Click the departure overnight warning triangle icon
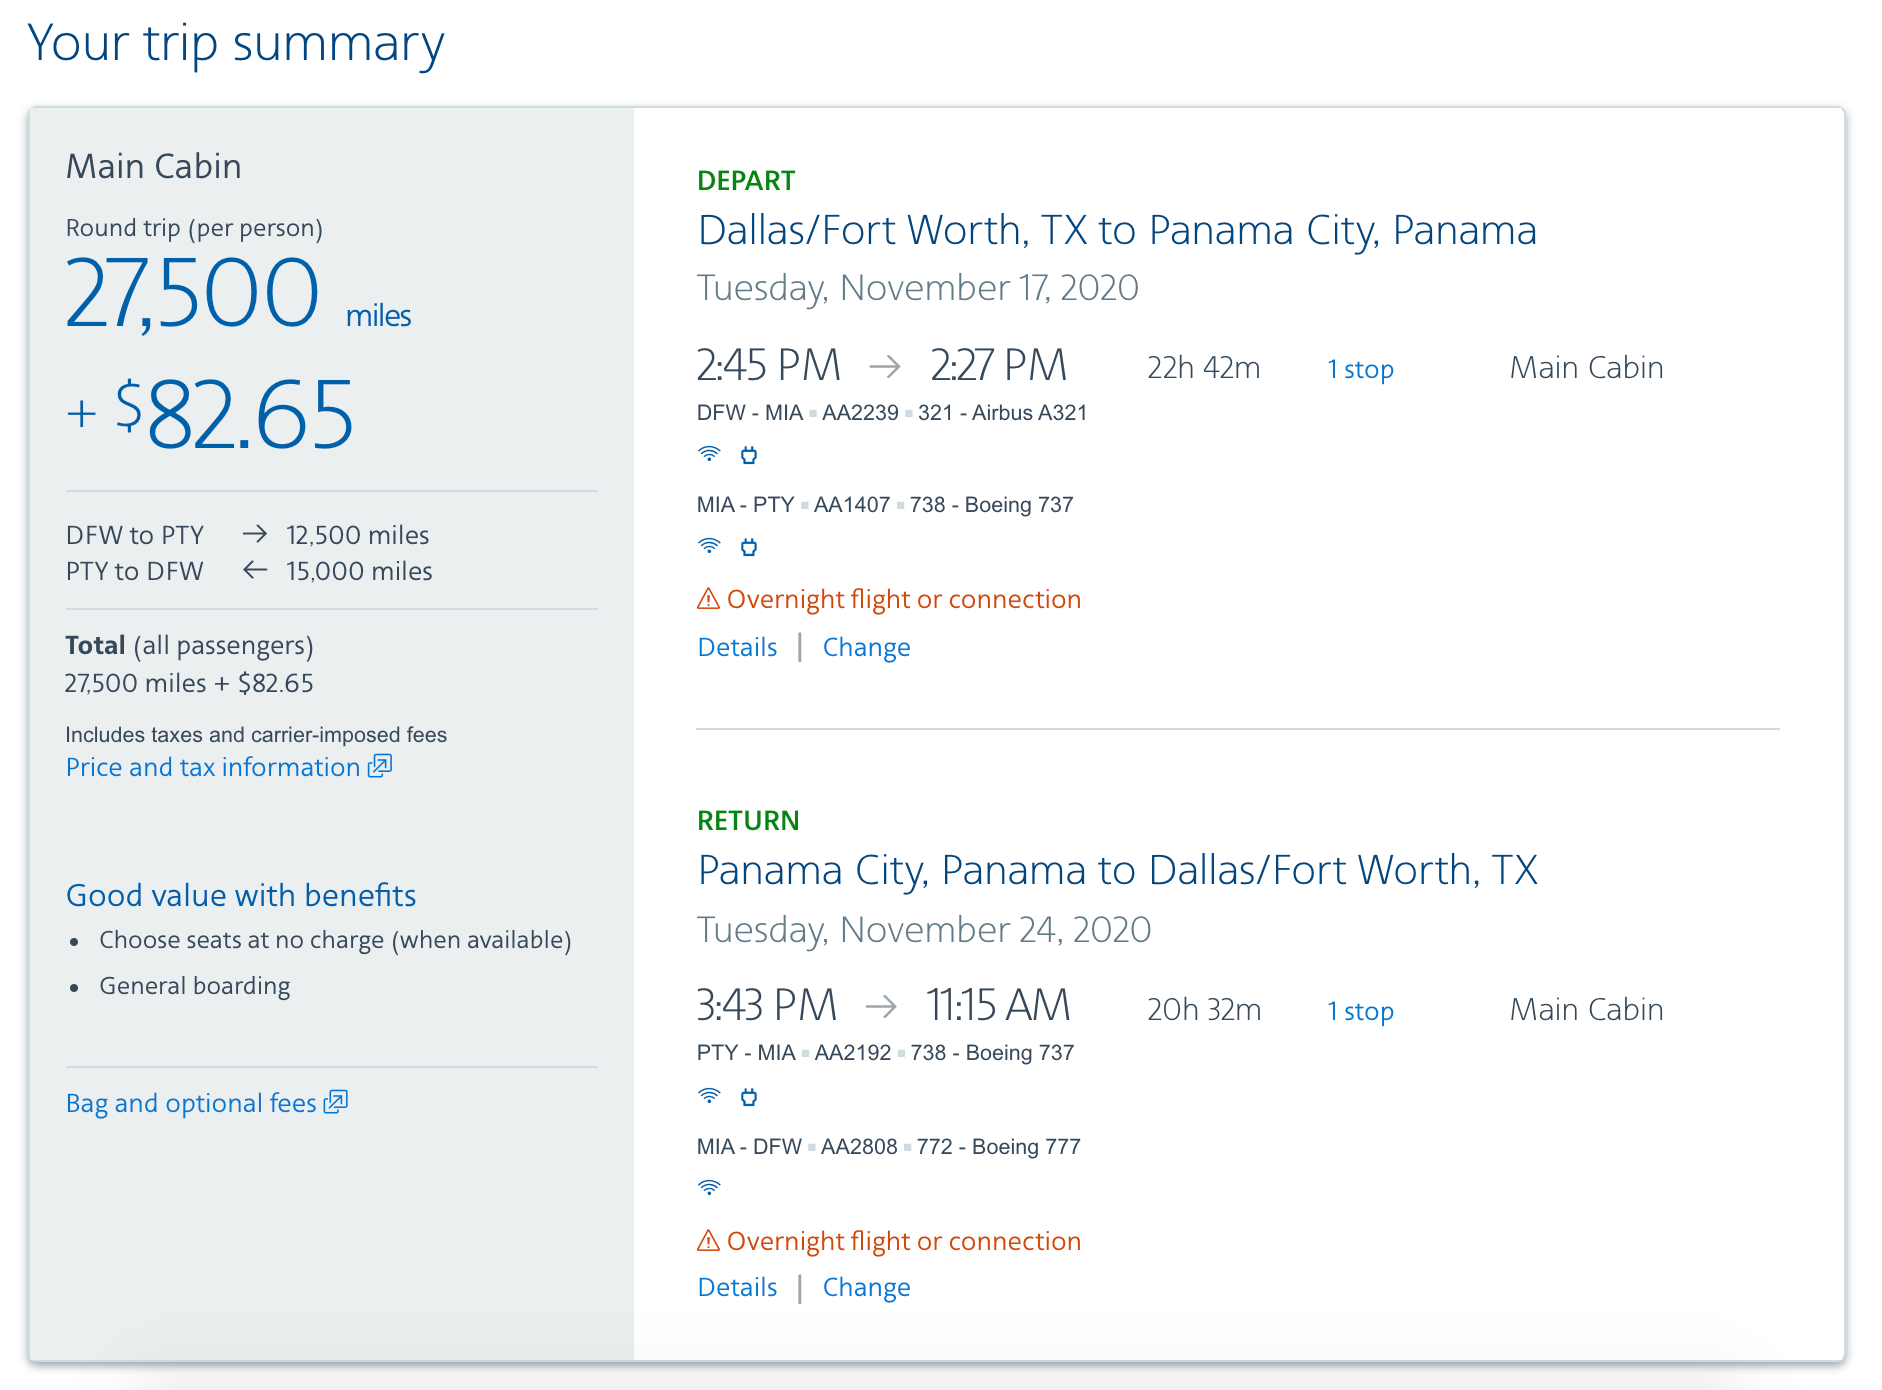 tap(708, 599)
